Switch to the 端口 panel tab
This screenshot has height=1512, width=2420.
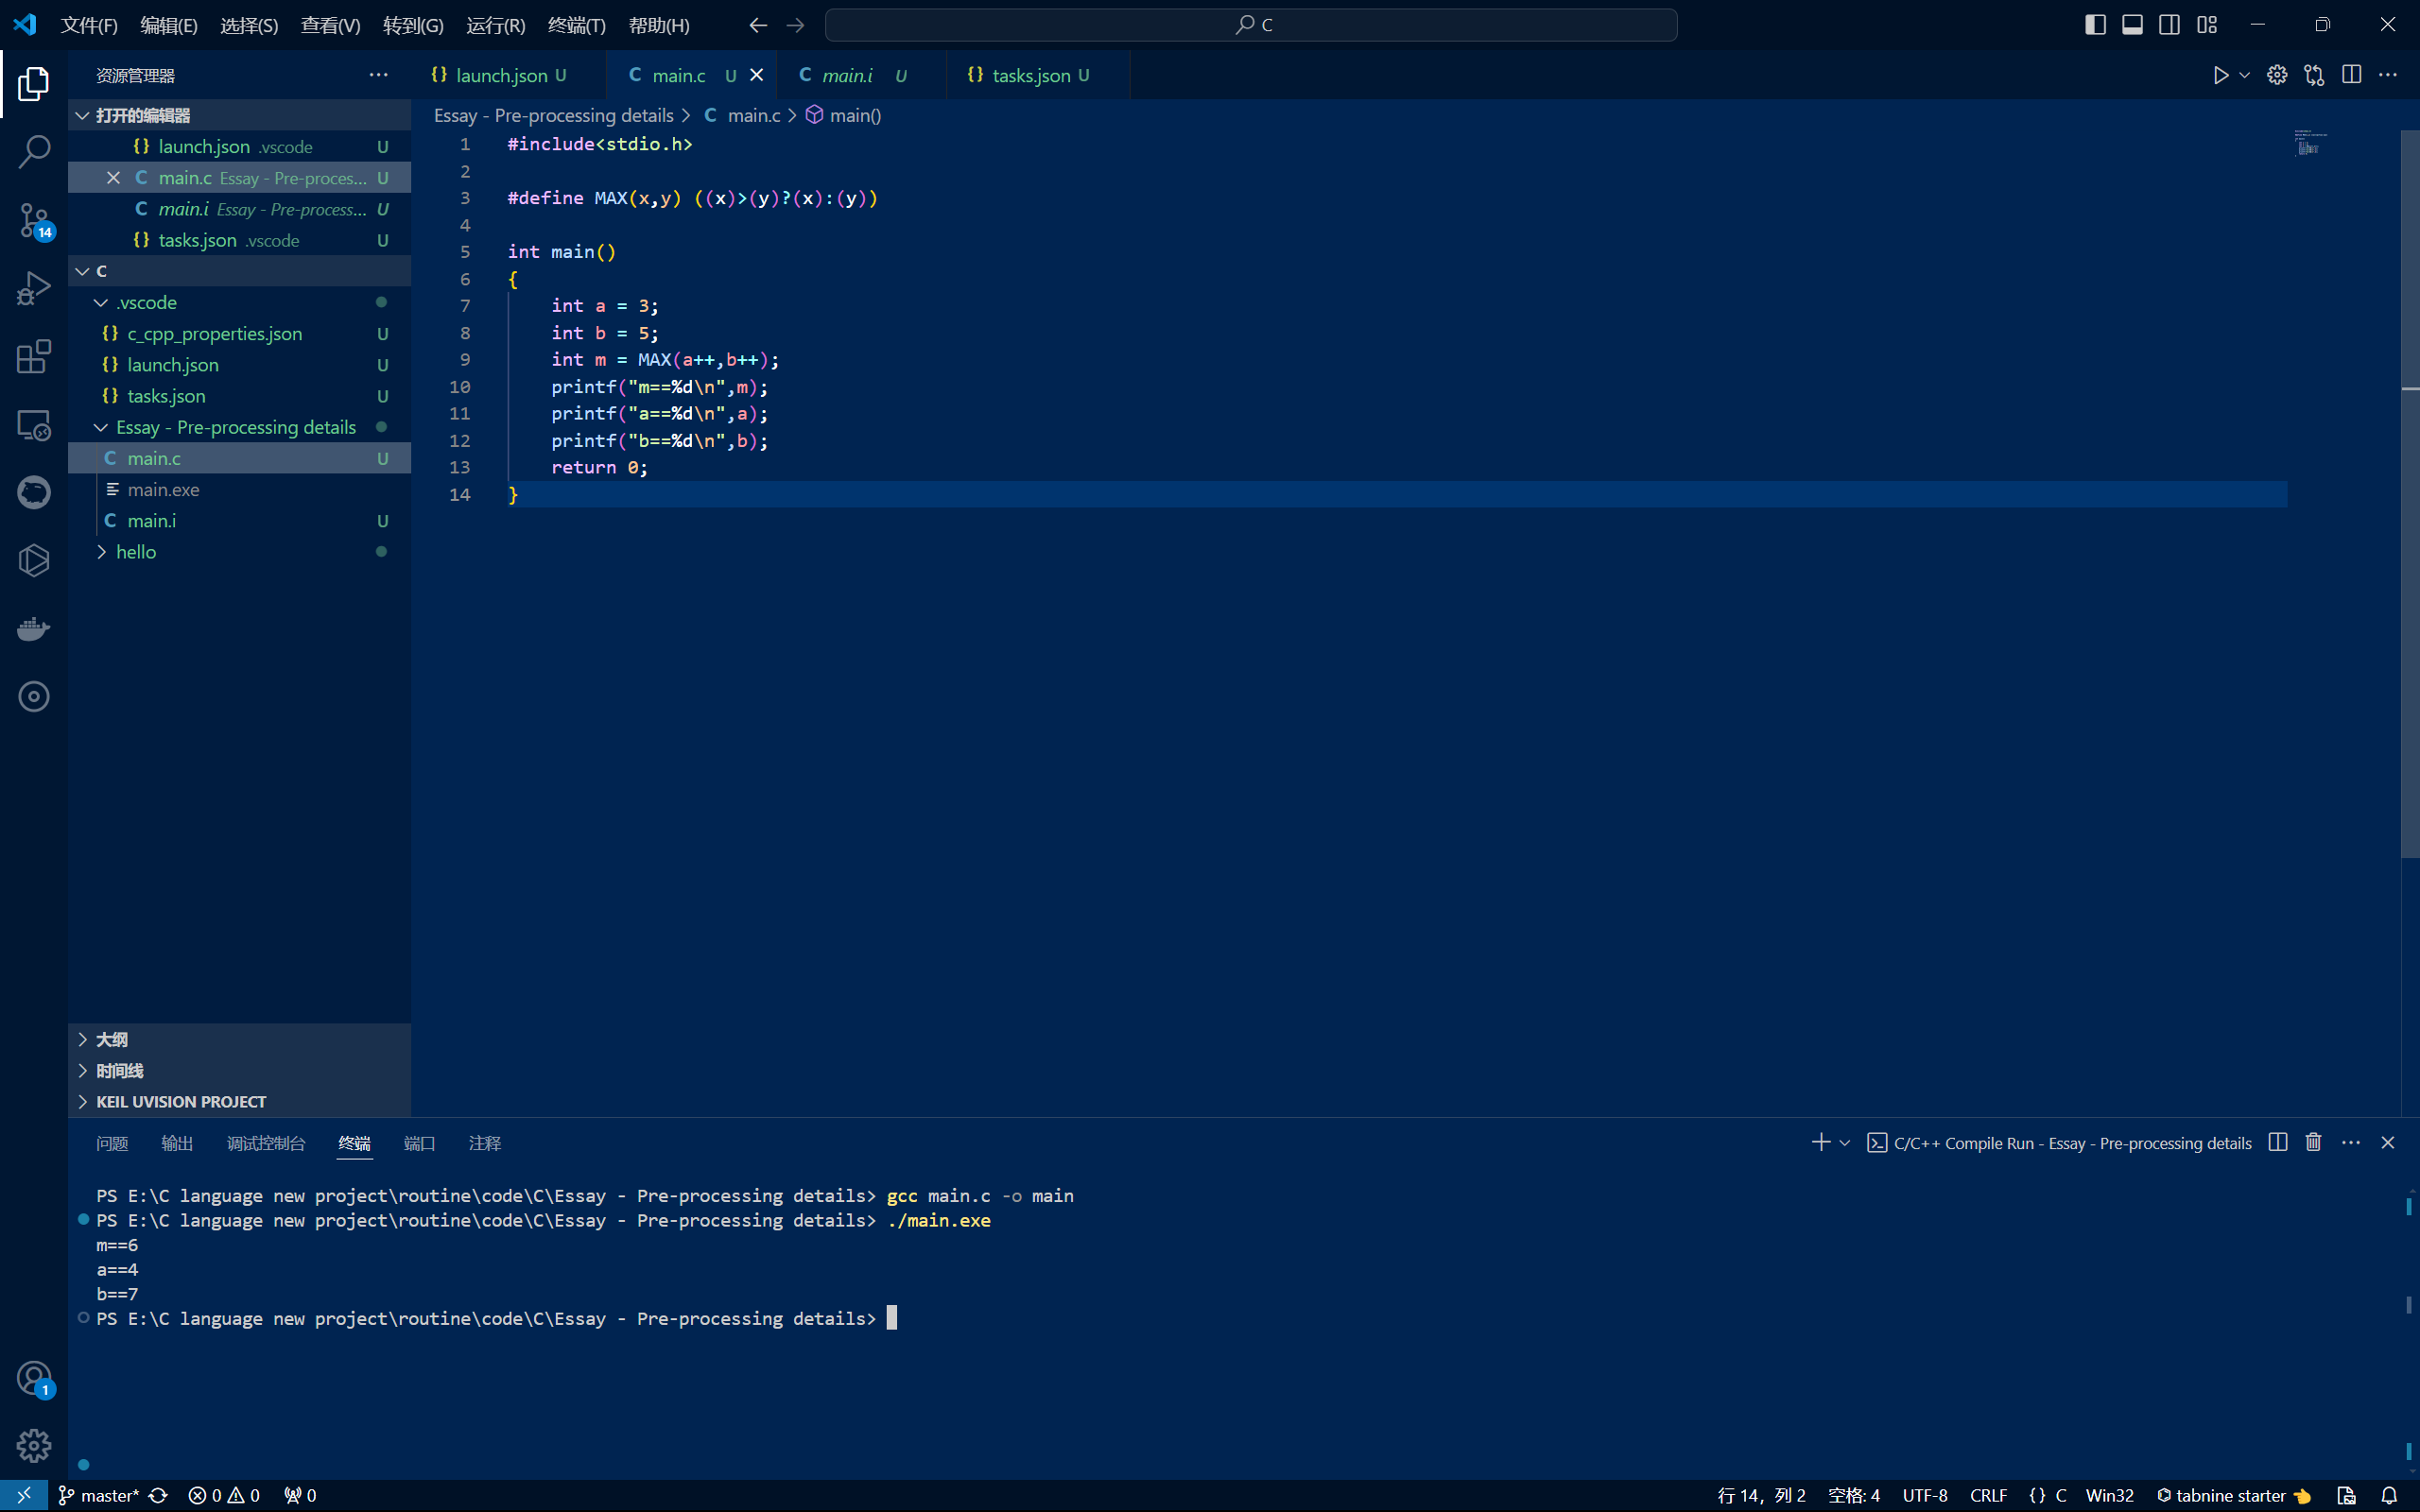coord(419,1143)
